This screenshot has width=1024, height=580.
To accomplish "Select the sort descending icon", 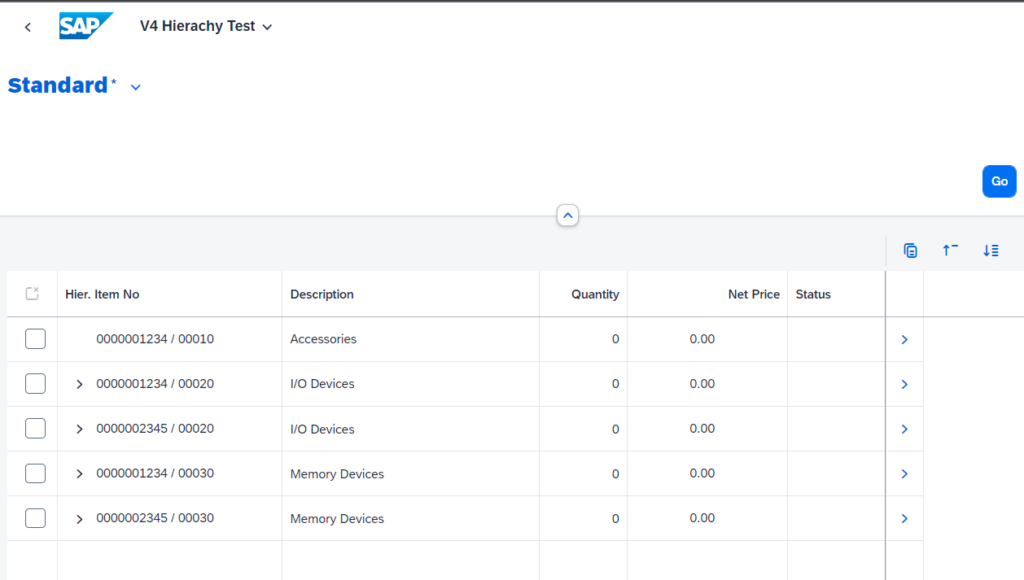I will [991, 251].
